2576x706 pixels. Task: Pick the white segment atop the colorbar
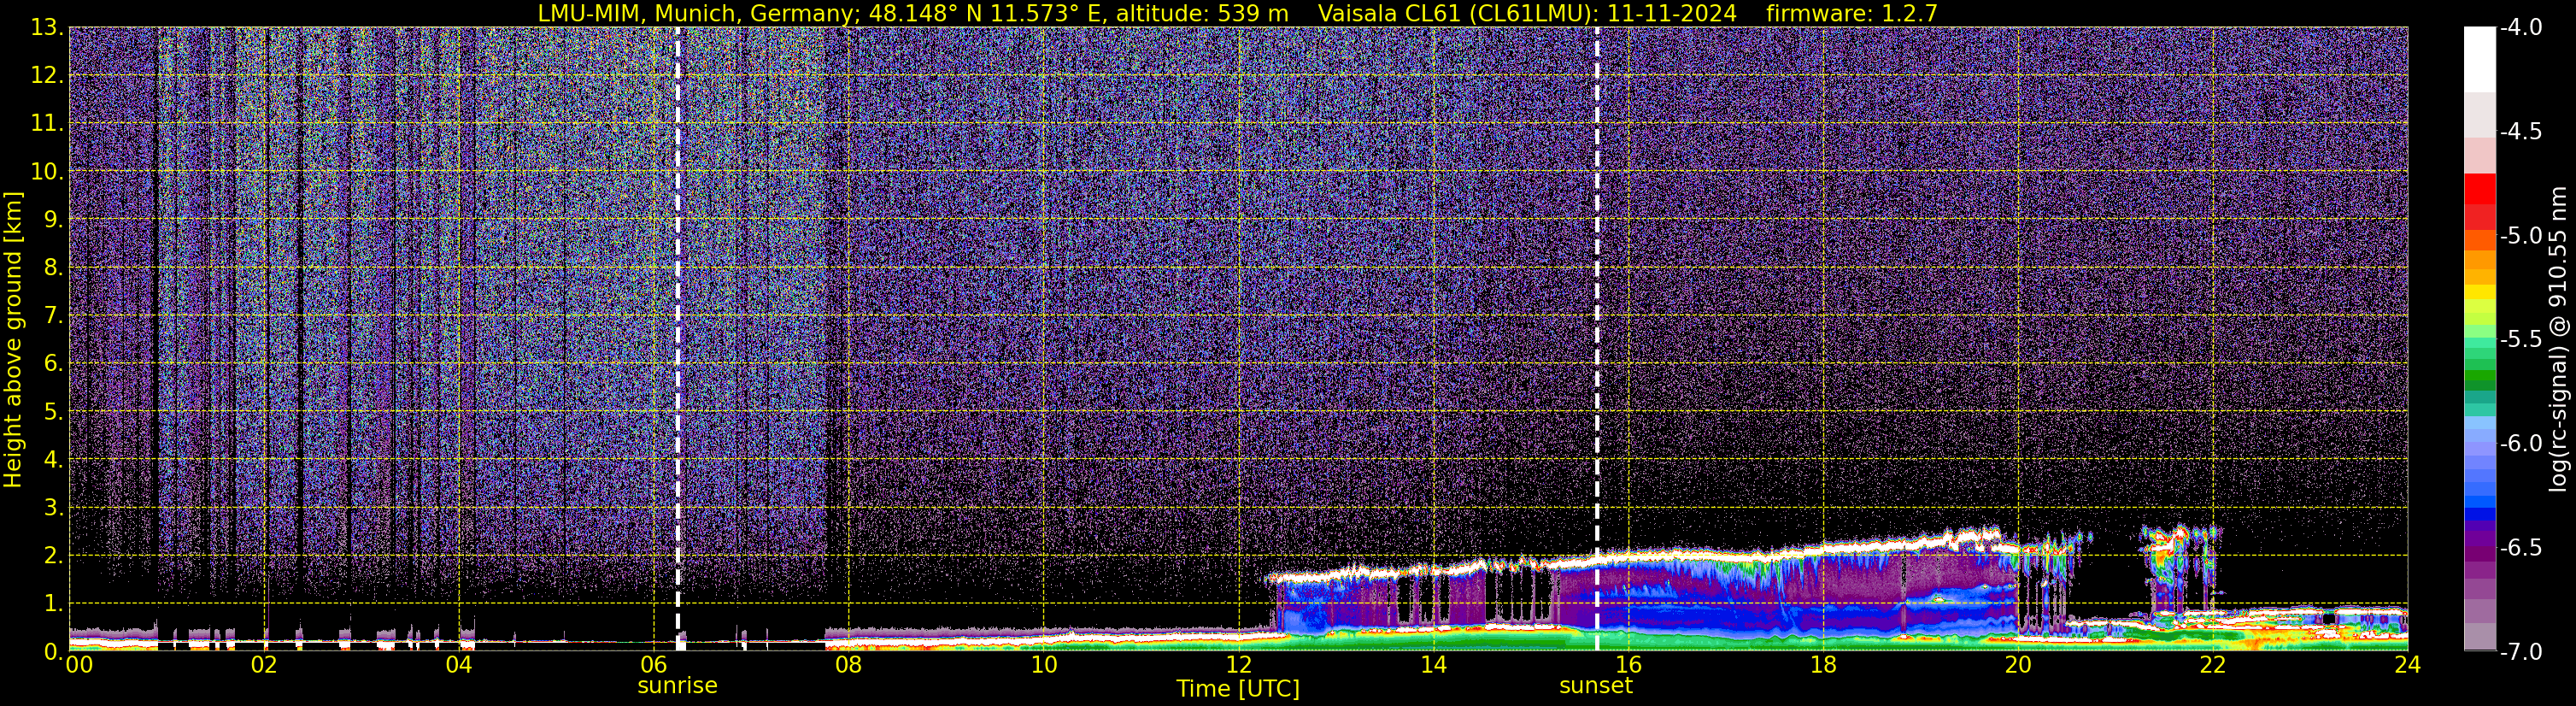tap(2479, 58)
